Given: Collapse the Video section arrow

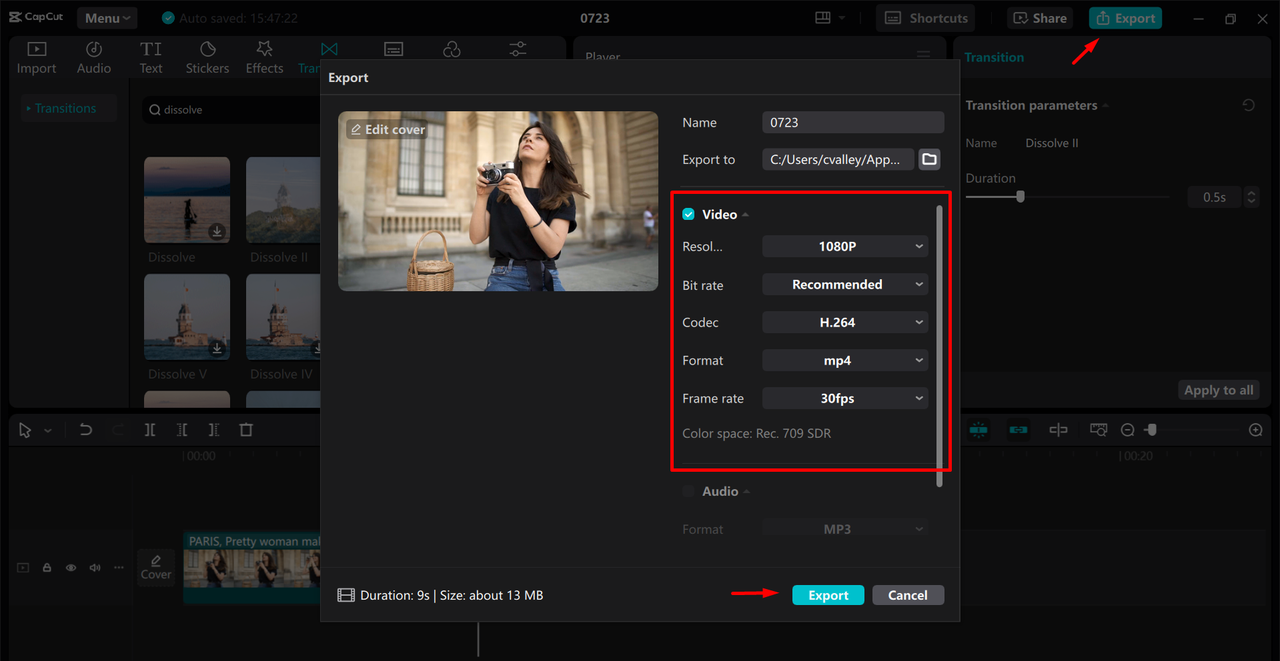Looking at the screenshot, I should pos(746,215).
